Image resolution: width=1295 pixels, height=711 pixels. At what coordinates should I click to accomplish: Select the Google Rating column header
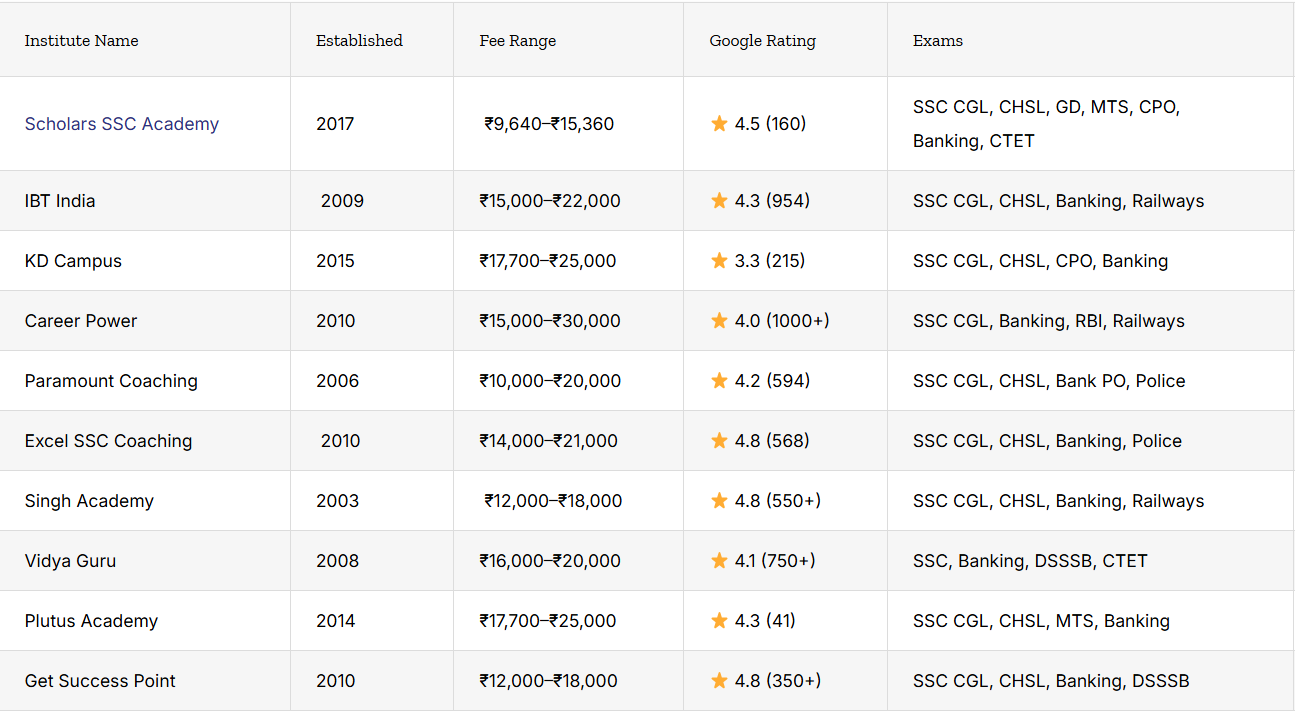[x=762, y=41]
